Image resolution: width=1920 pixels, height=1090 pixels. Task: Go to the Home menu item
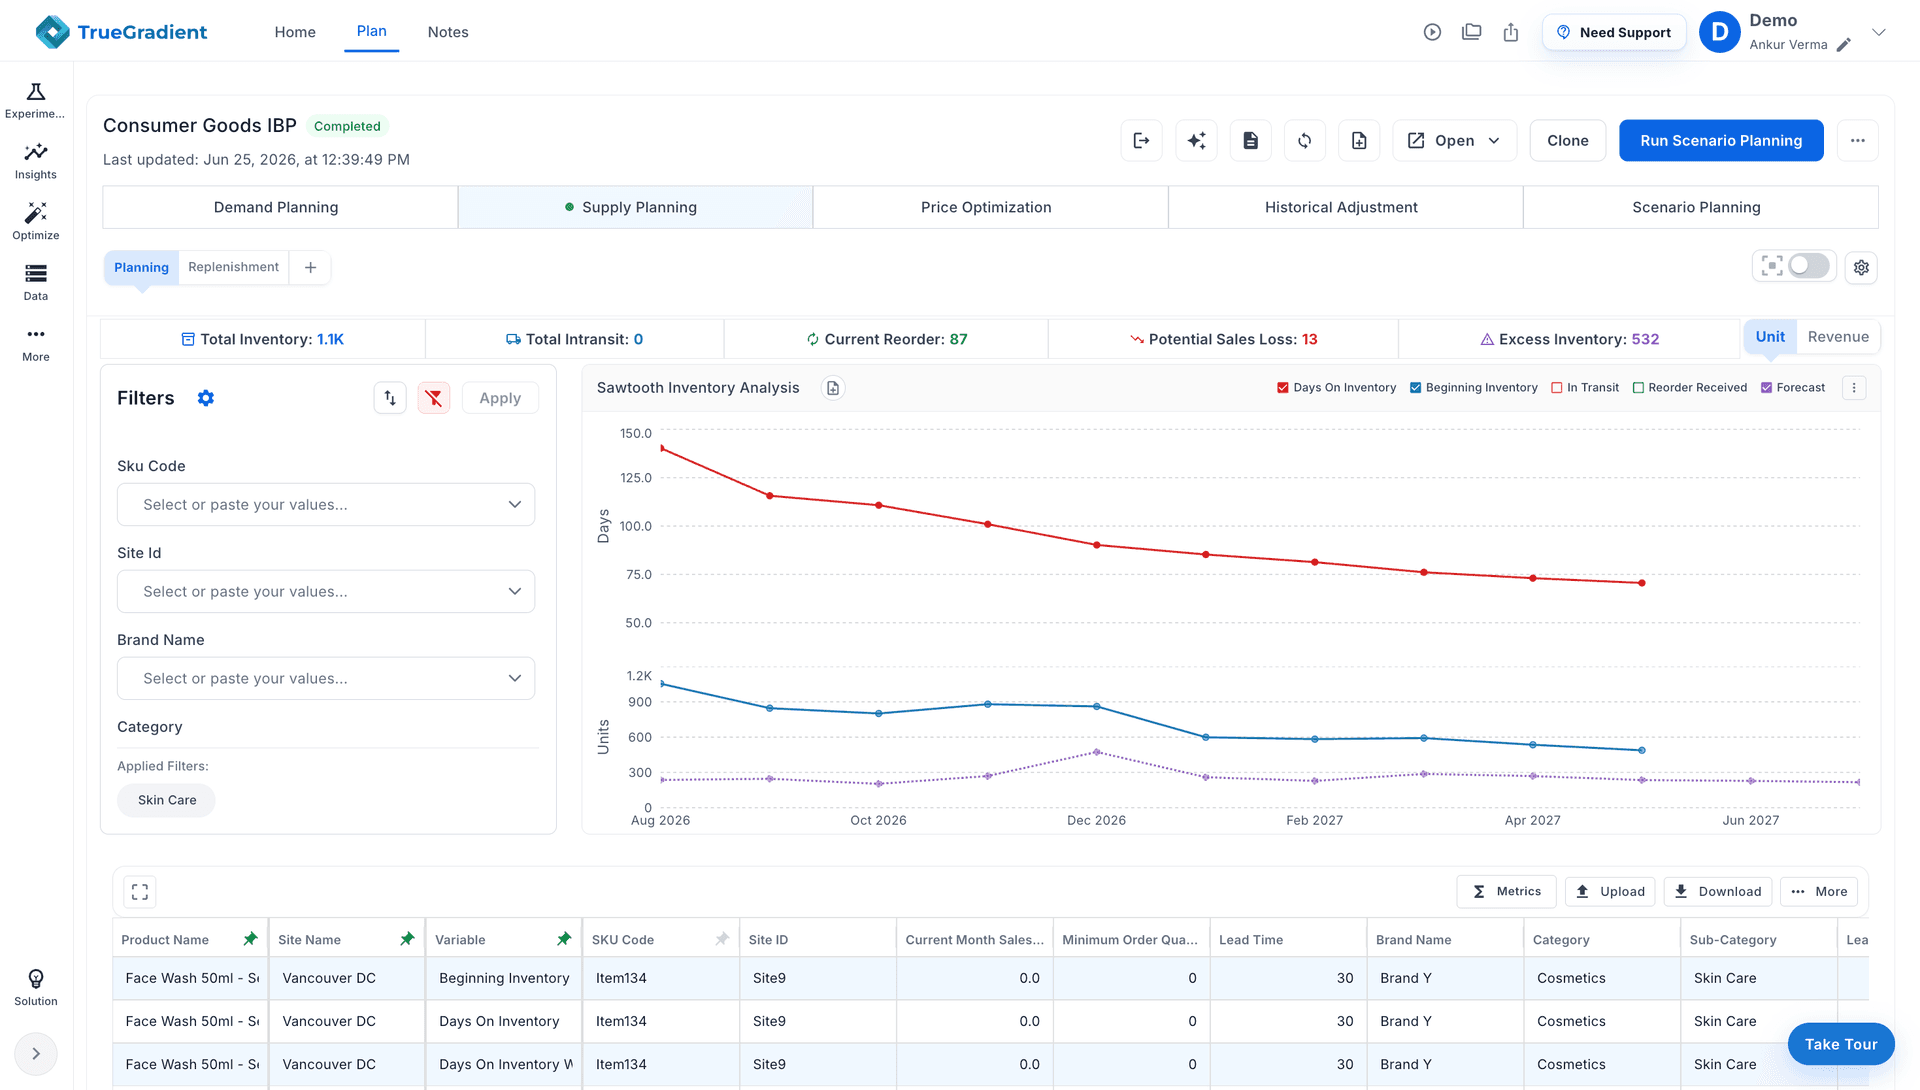[295, 32]
